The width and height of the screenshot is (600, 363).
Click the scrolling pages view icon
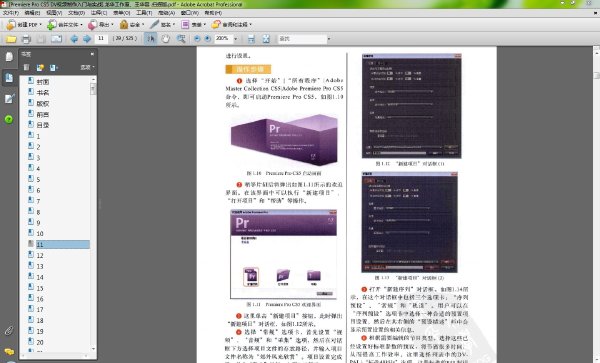click(x=251, y=39)
